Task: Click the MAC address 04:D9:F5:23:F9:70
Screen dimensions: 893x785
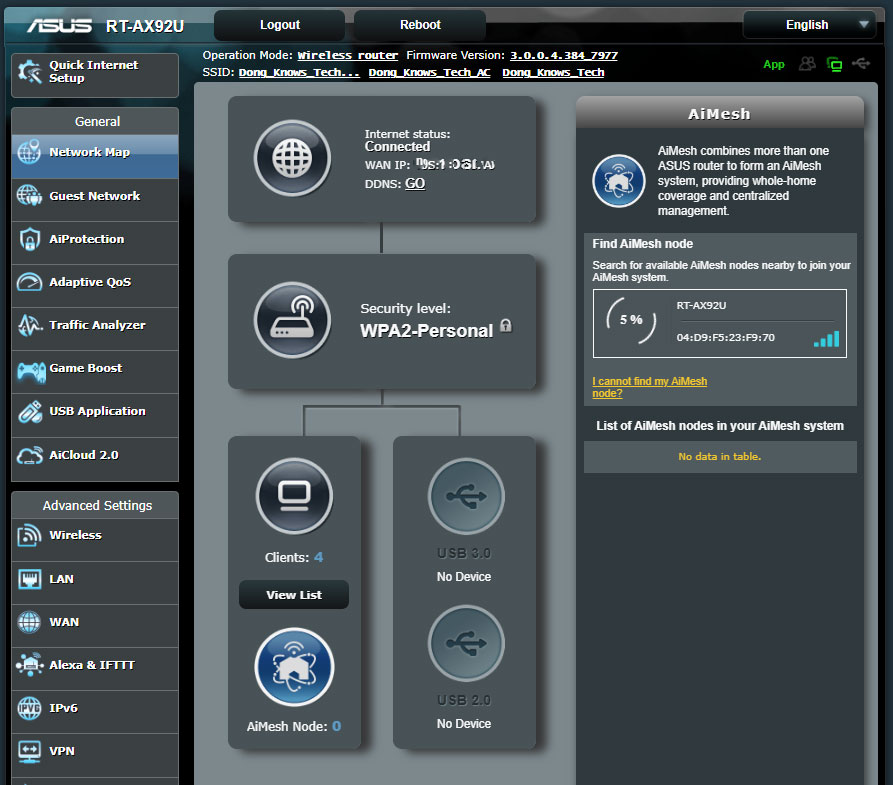Action: tap(726, 338)
